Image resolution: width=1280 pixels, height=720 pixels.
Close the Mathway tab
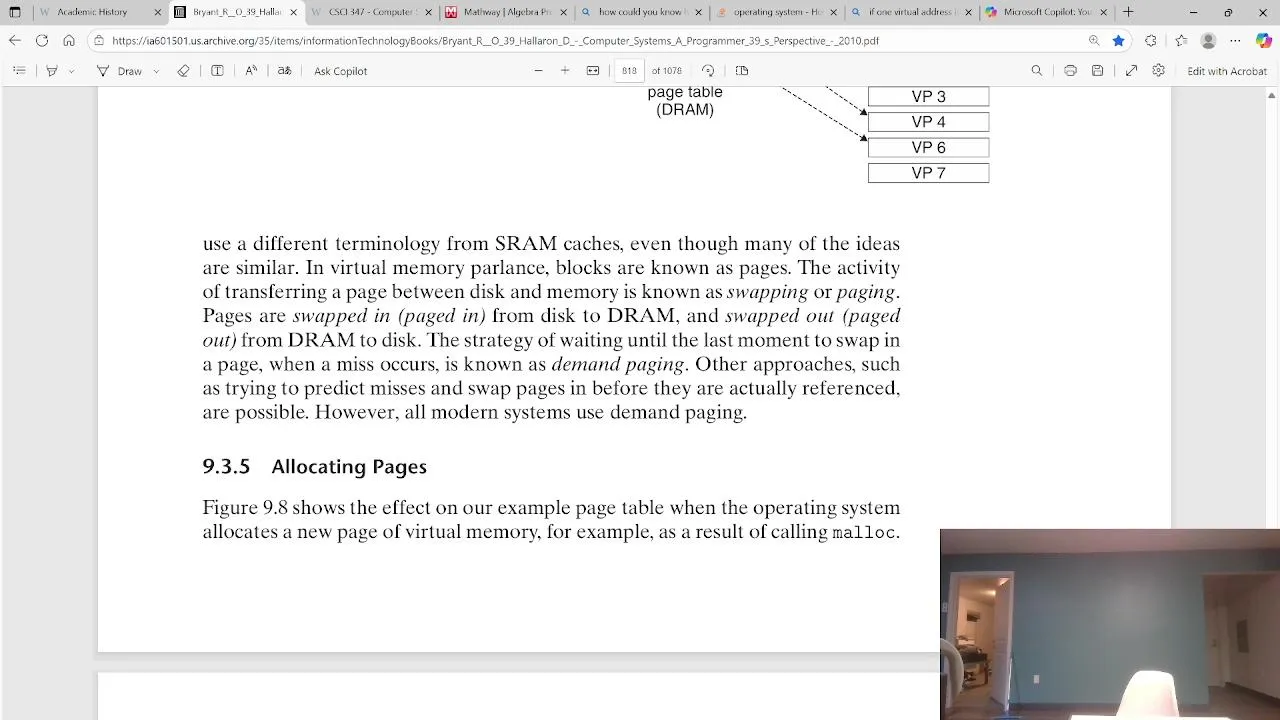coord(563,12)
